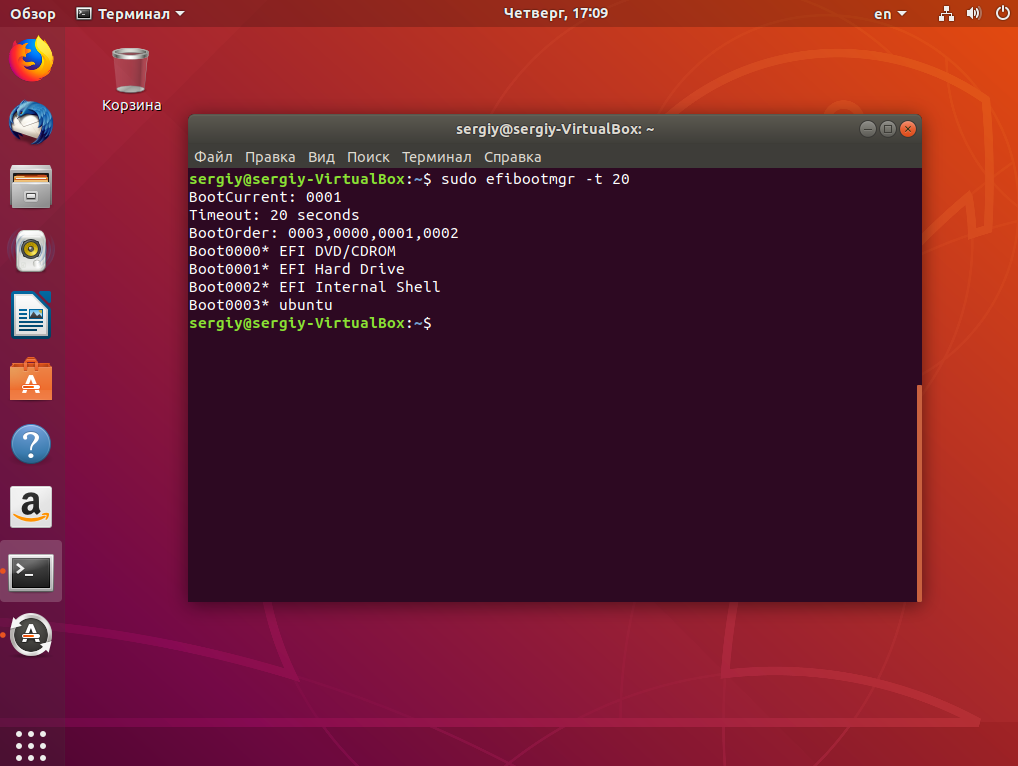The image size is (1018, 766).
Task: Open the Правка menu
Action: click(270, 157)
